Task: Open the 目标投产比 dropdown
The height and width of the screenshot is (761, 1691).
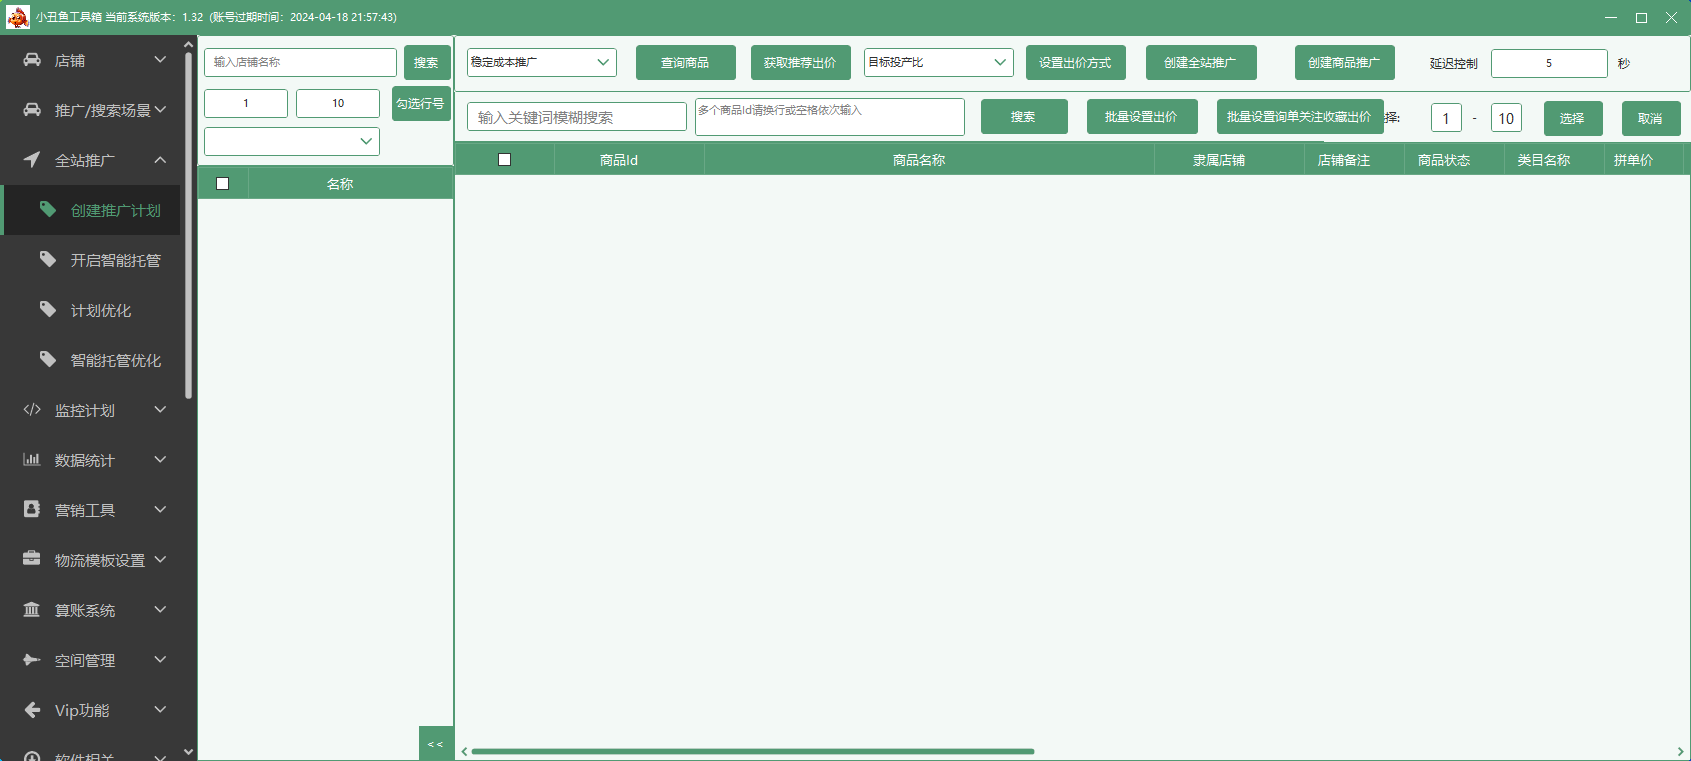Action: point(938,62)
